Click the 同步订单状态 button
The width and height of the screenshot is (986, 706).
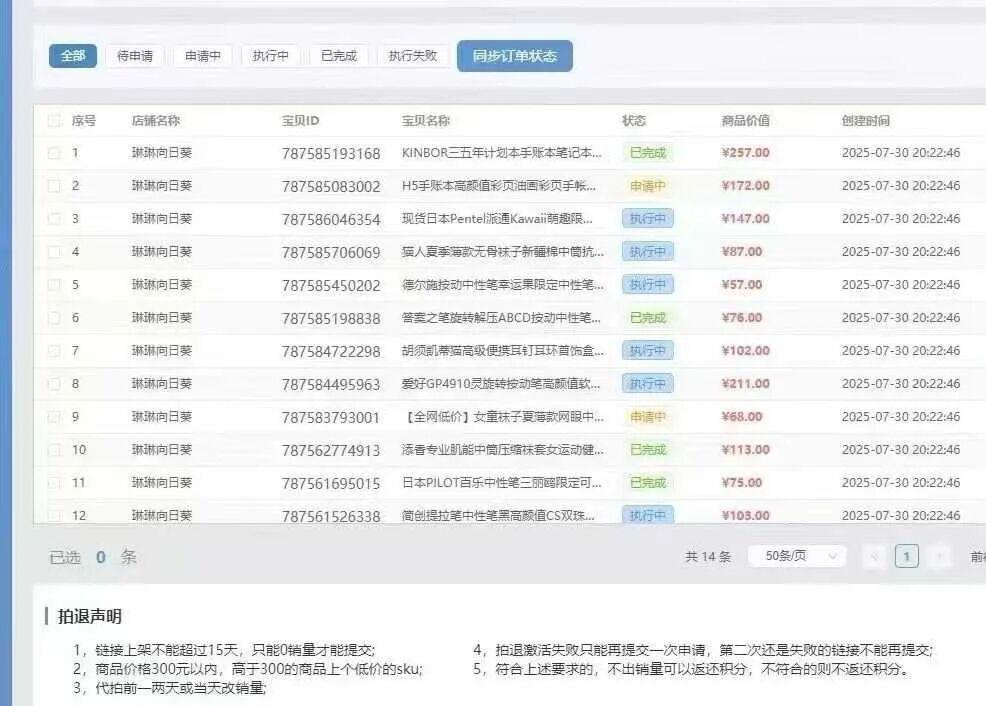tap(515, 56)
